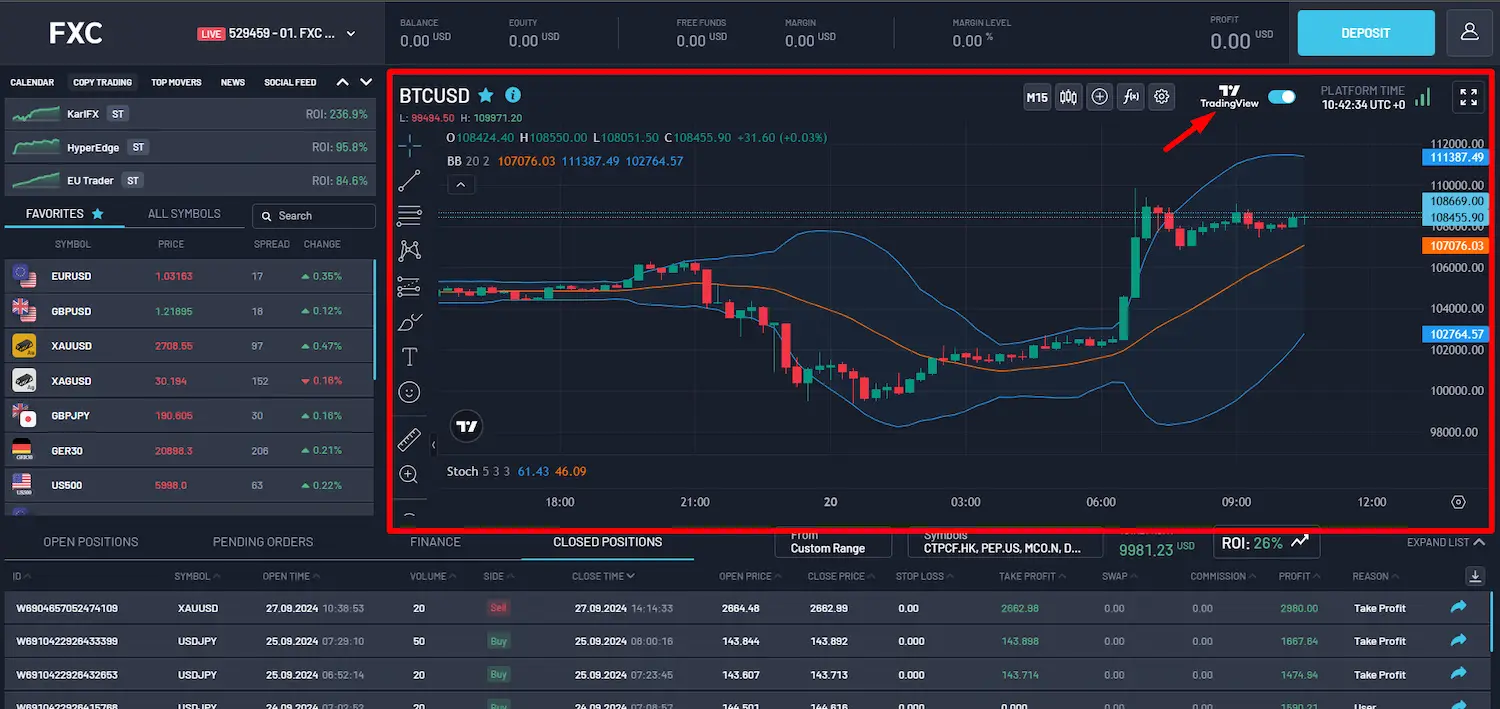Screen dimensions: 1500x709
Task: Expand the account selector showing 529459
Action: point(280,31)
